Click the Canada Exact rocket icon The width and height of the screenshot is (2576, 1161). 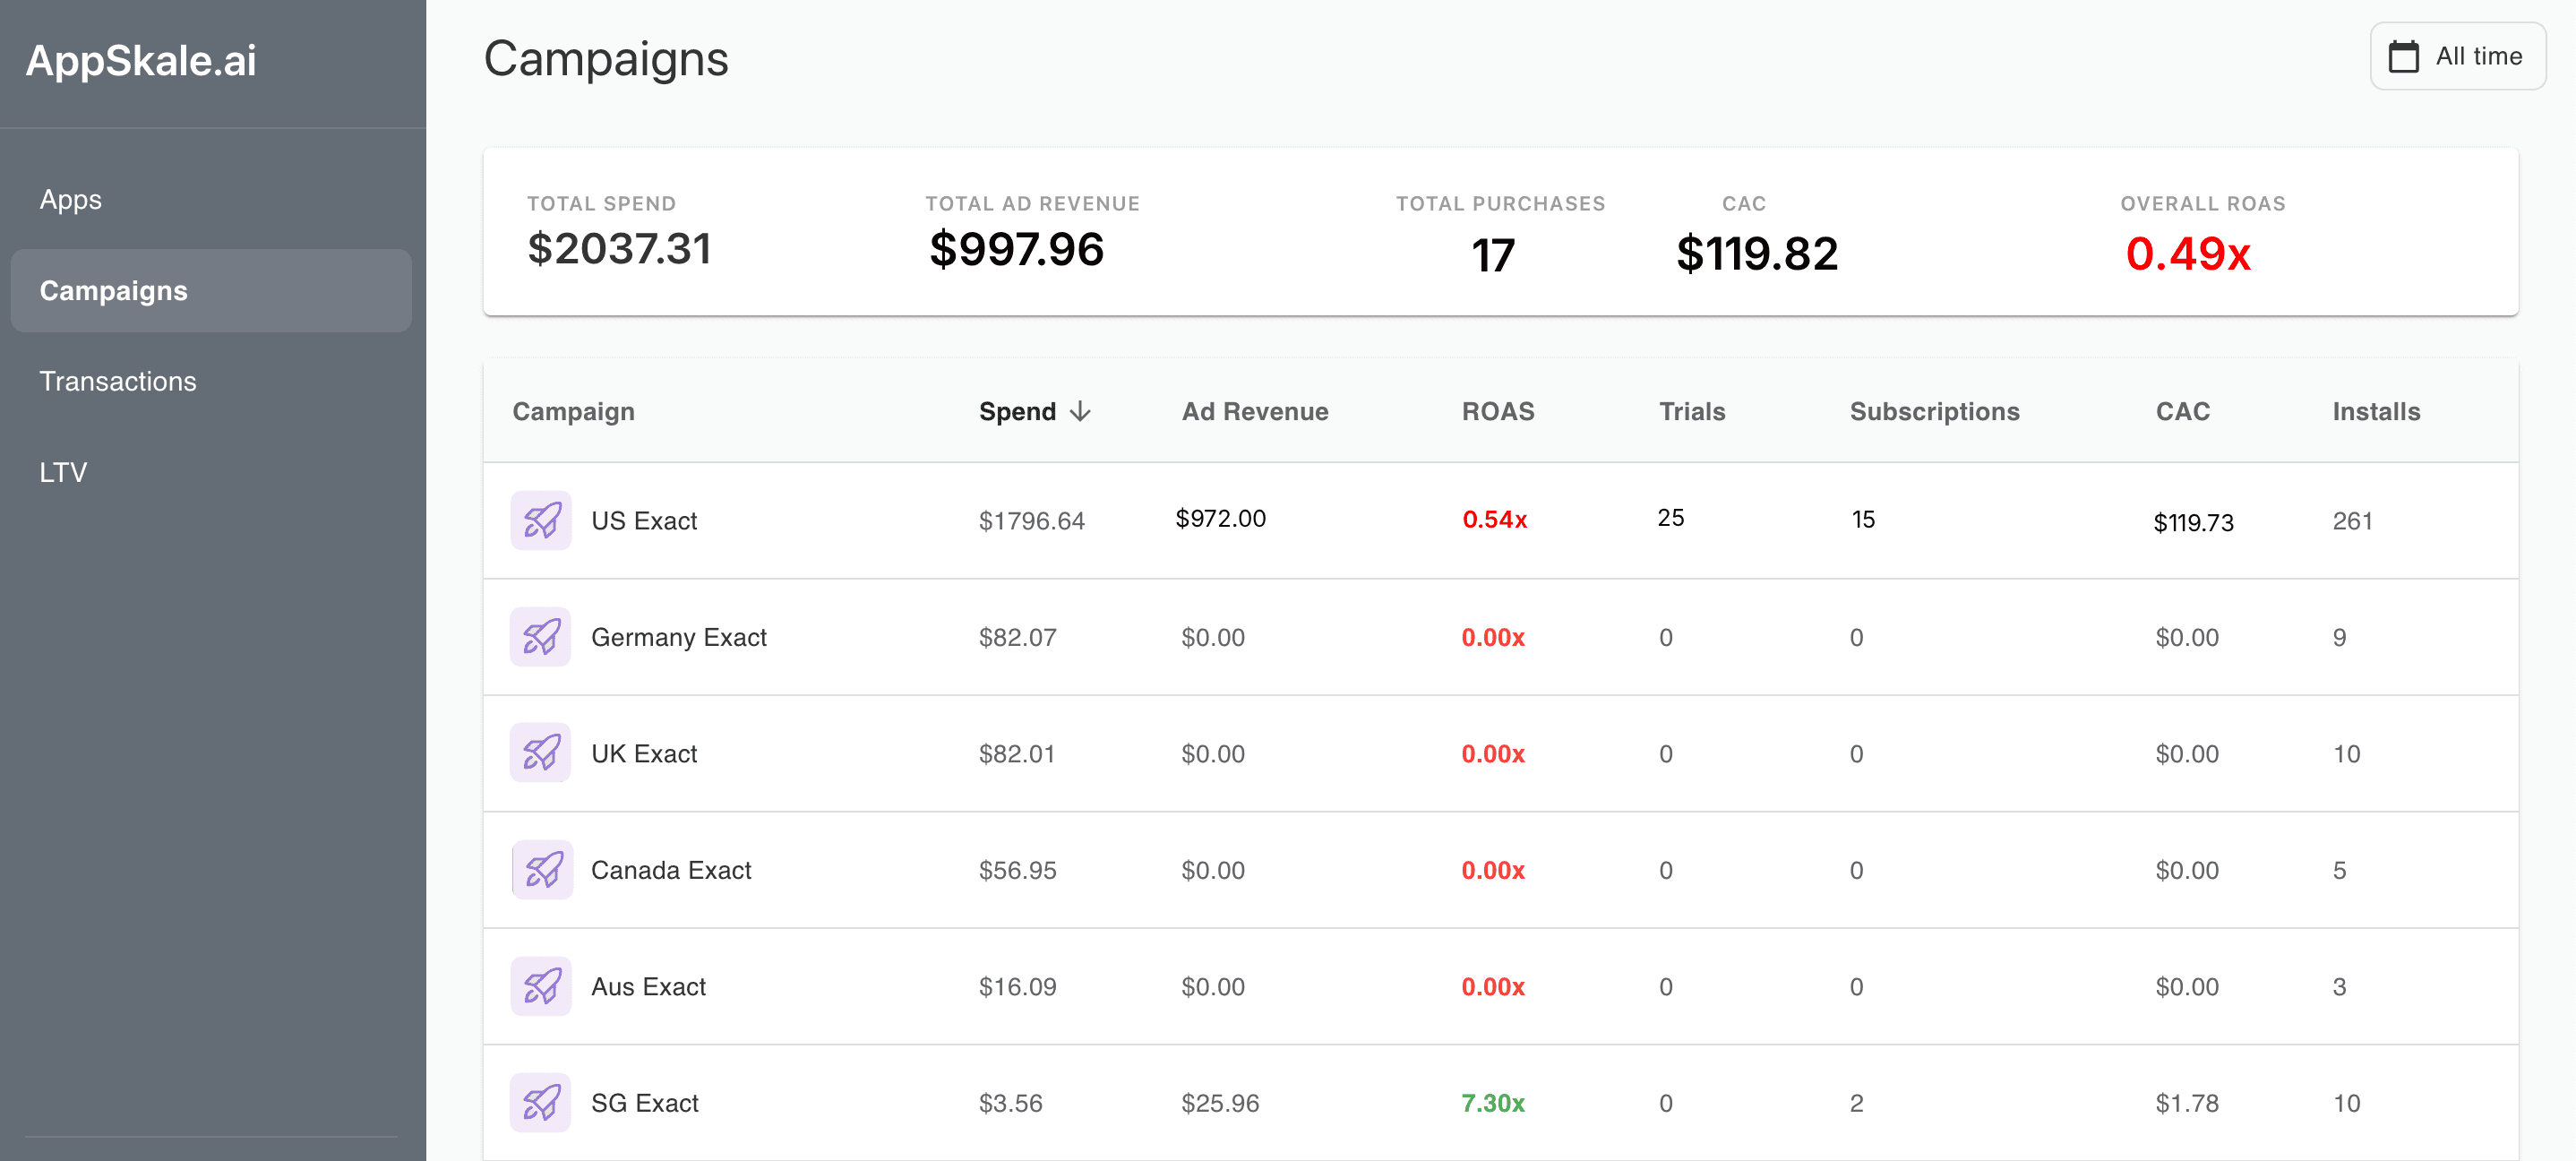[x=541, y=870]
